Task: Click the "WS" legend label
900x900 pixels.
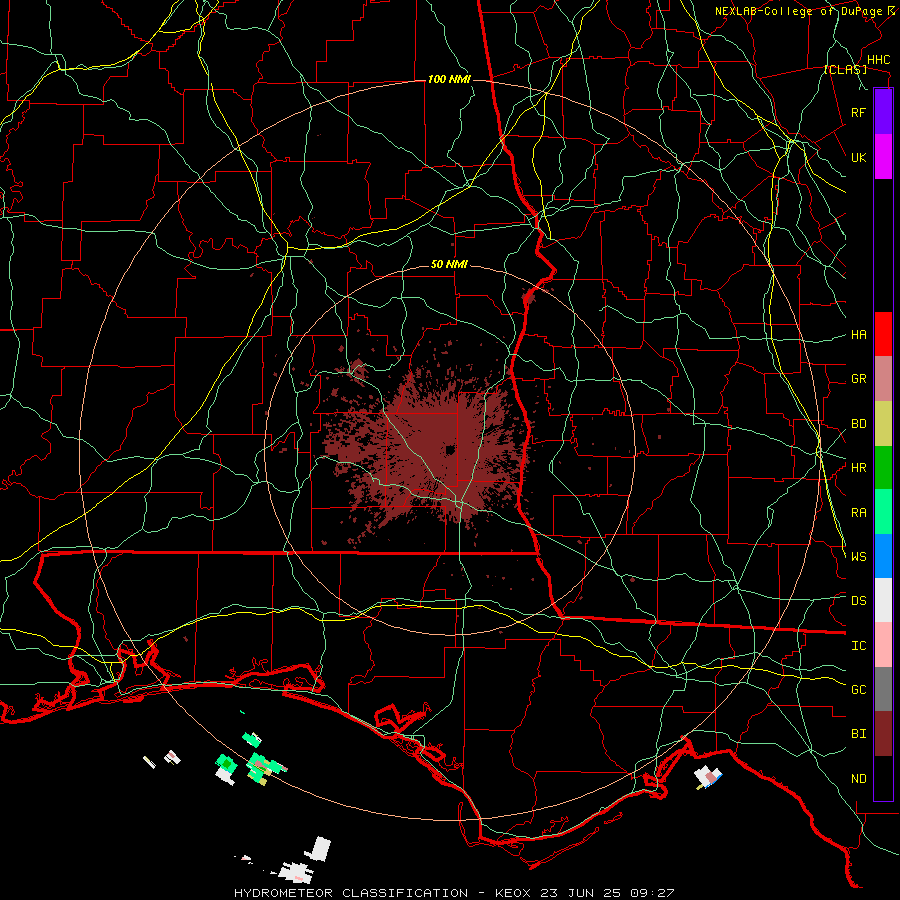Action: coord(858,556)
